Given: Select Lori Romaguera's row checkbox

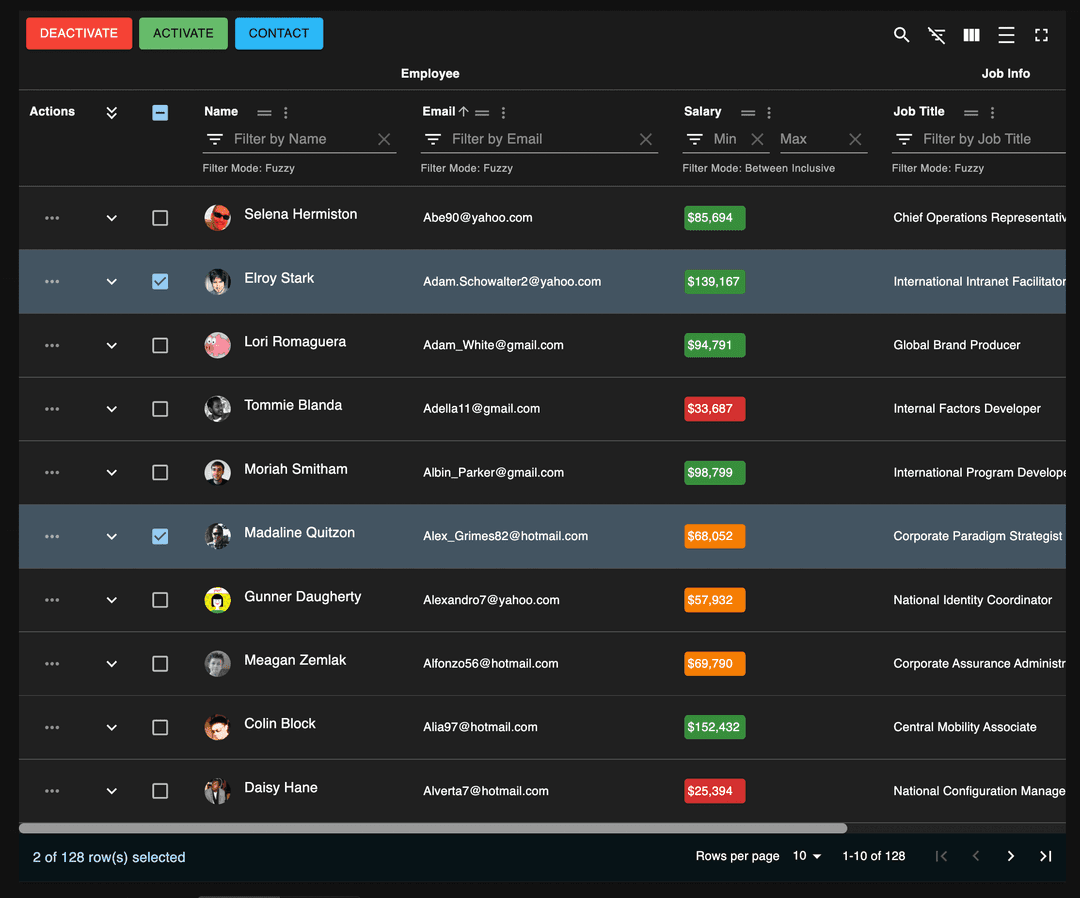Looking at the screenshot, I should (x=160, y=345).
